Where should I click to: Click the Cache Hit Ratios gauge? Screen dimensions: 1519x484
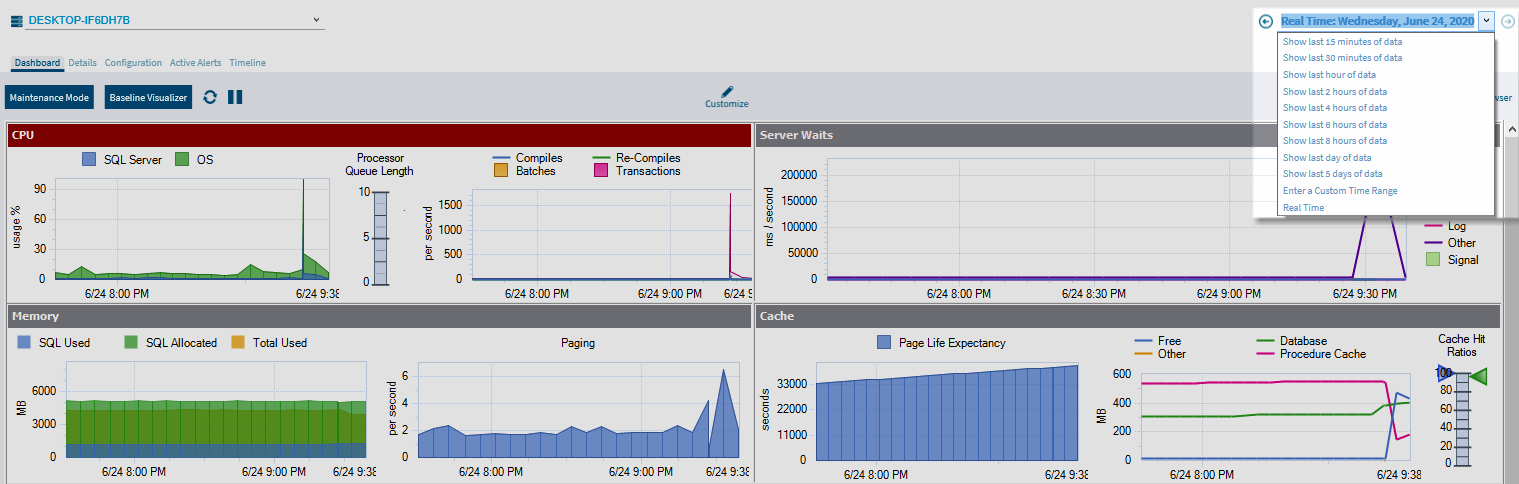tap(1462, 420)
